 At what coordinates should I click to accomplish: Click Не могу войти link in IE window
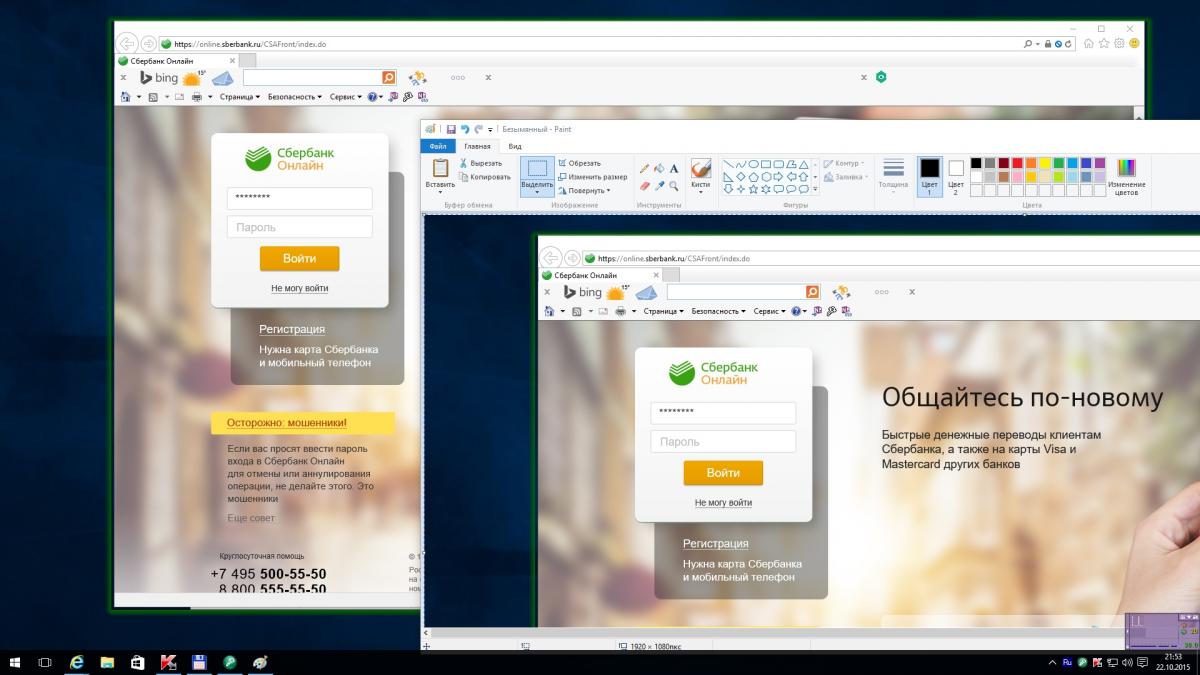pos(299,288)
